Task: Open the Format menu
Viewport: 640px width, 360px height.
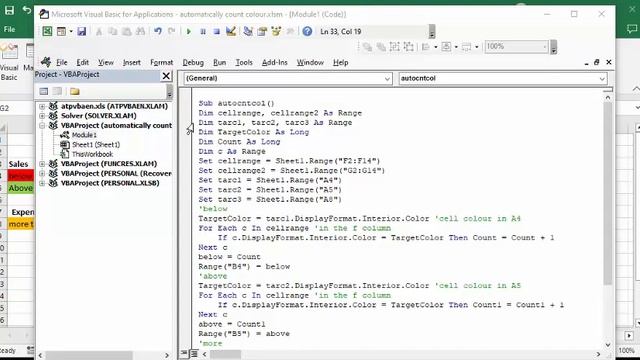Action: (x=162, y=62)
